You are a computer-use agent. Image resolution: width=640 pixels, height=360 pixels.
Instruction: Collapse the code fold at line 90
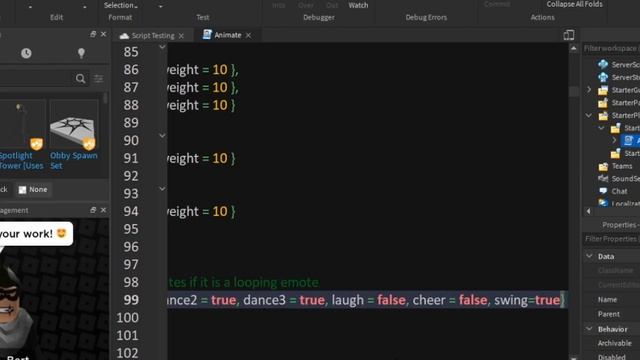click(x=162, y=136)
